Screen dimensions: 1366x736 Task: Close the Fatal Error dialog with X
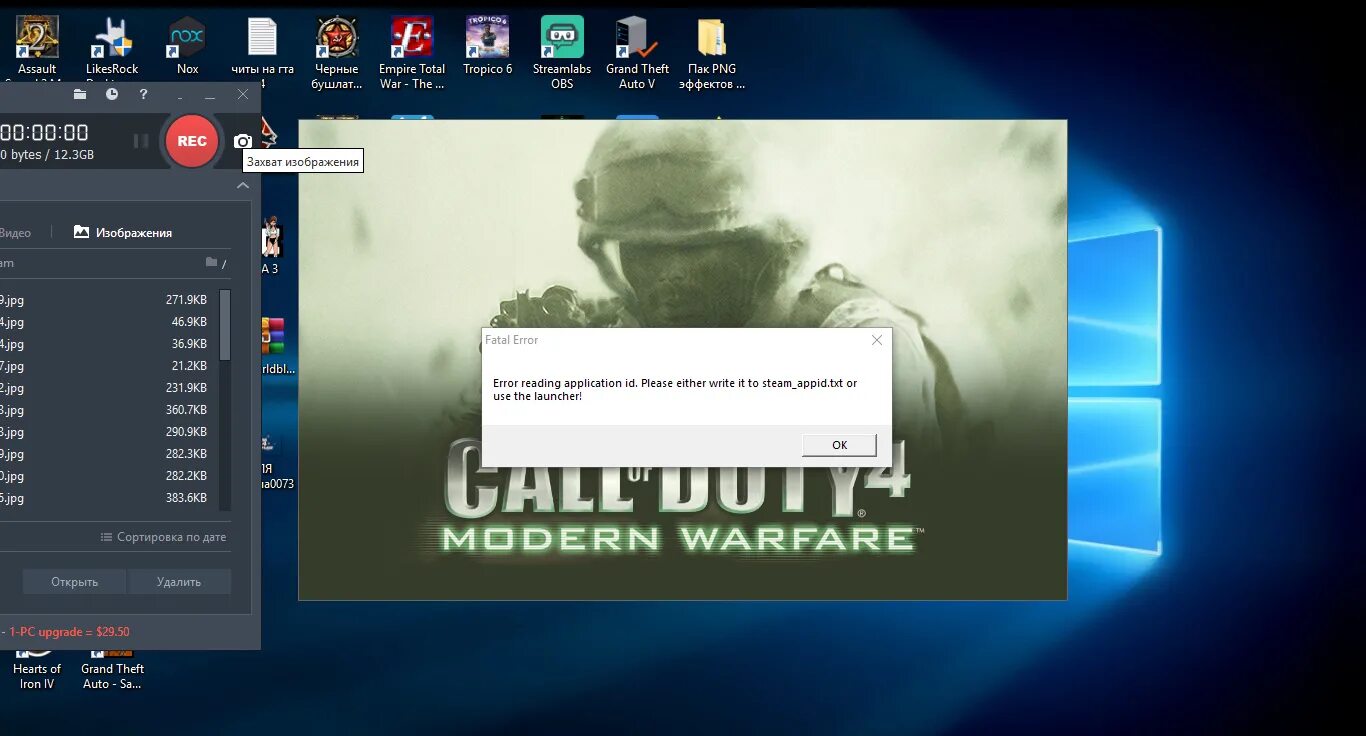(x=877, y=340)
